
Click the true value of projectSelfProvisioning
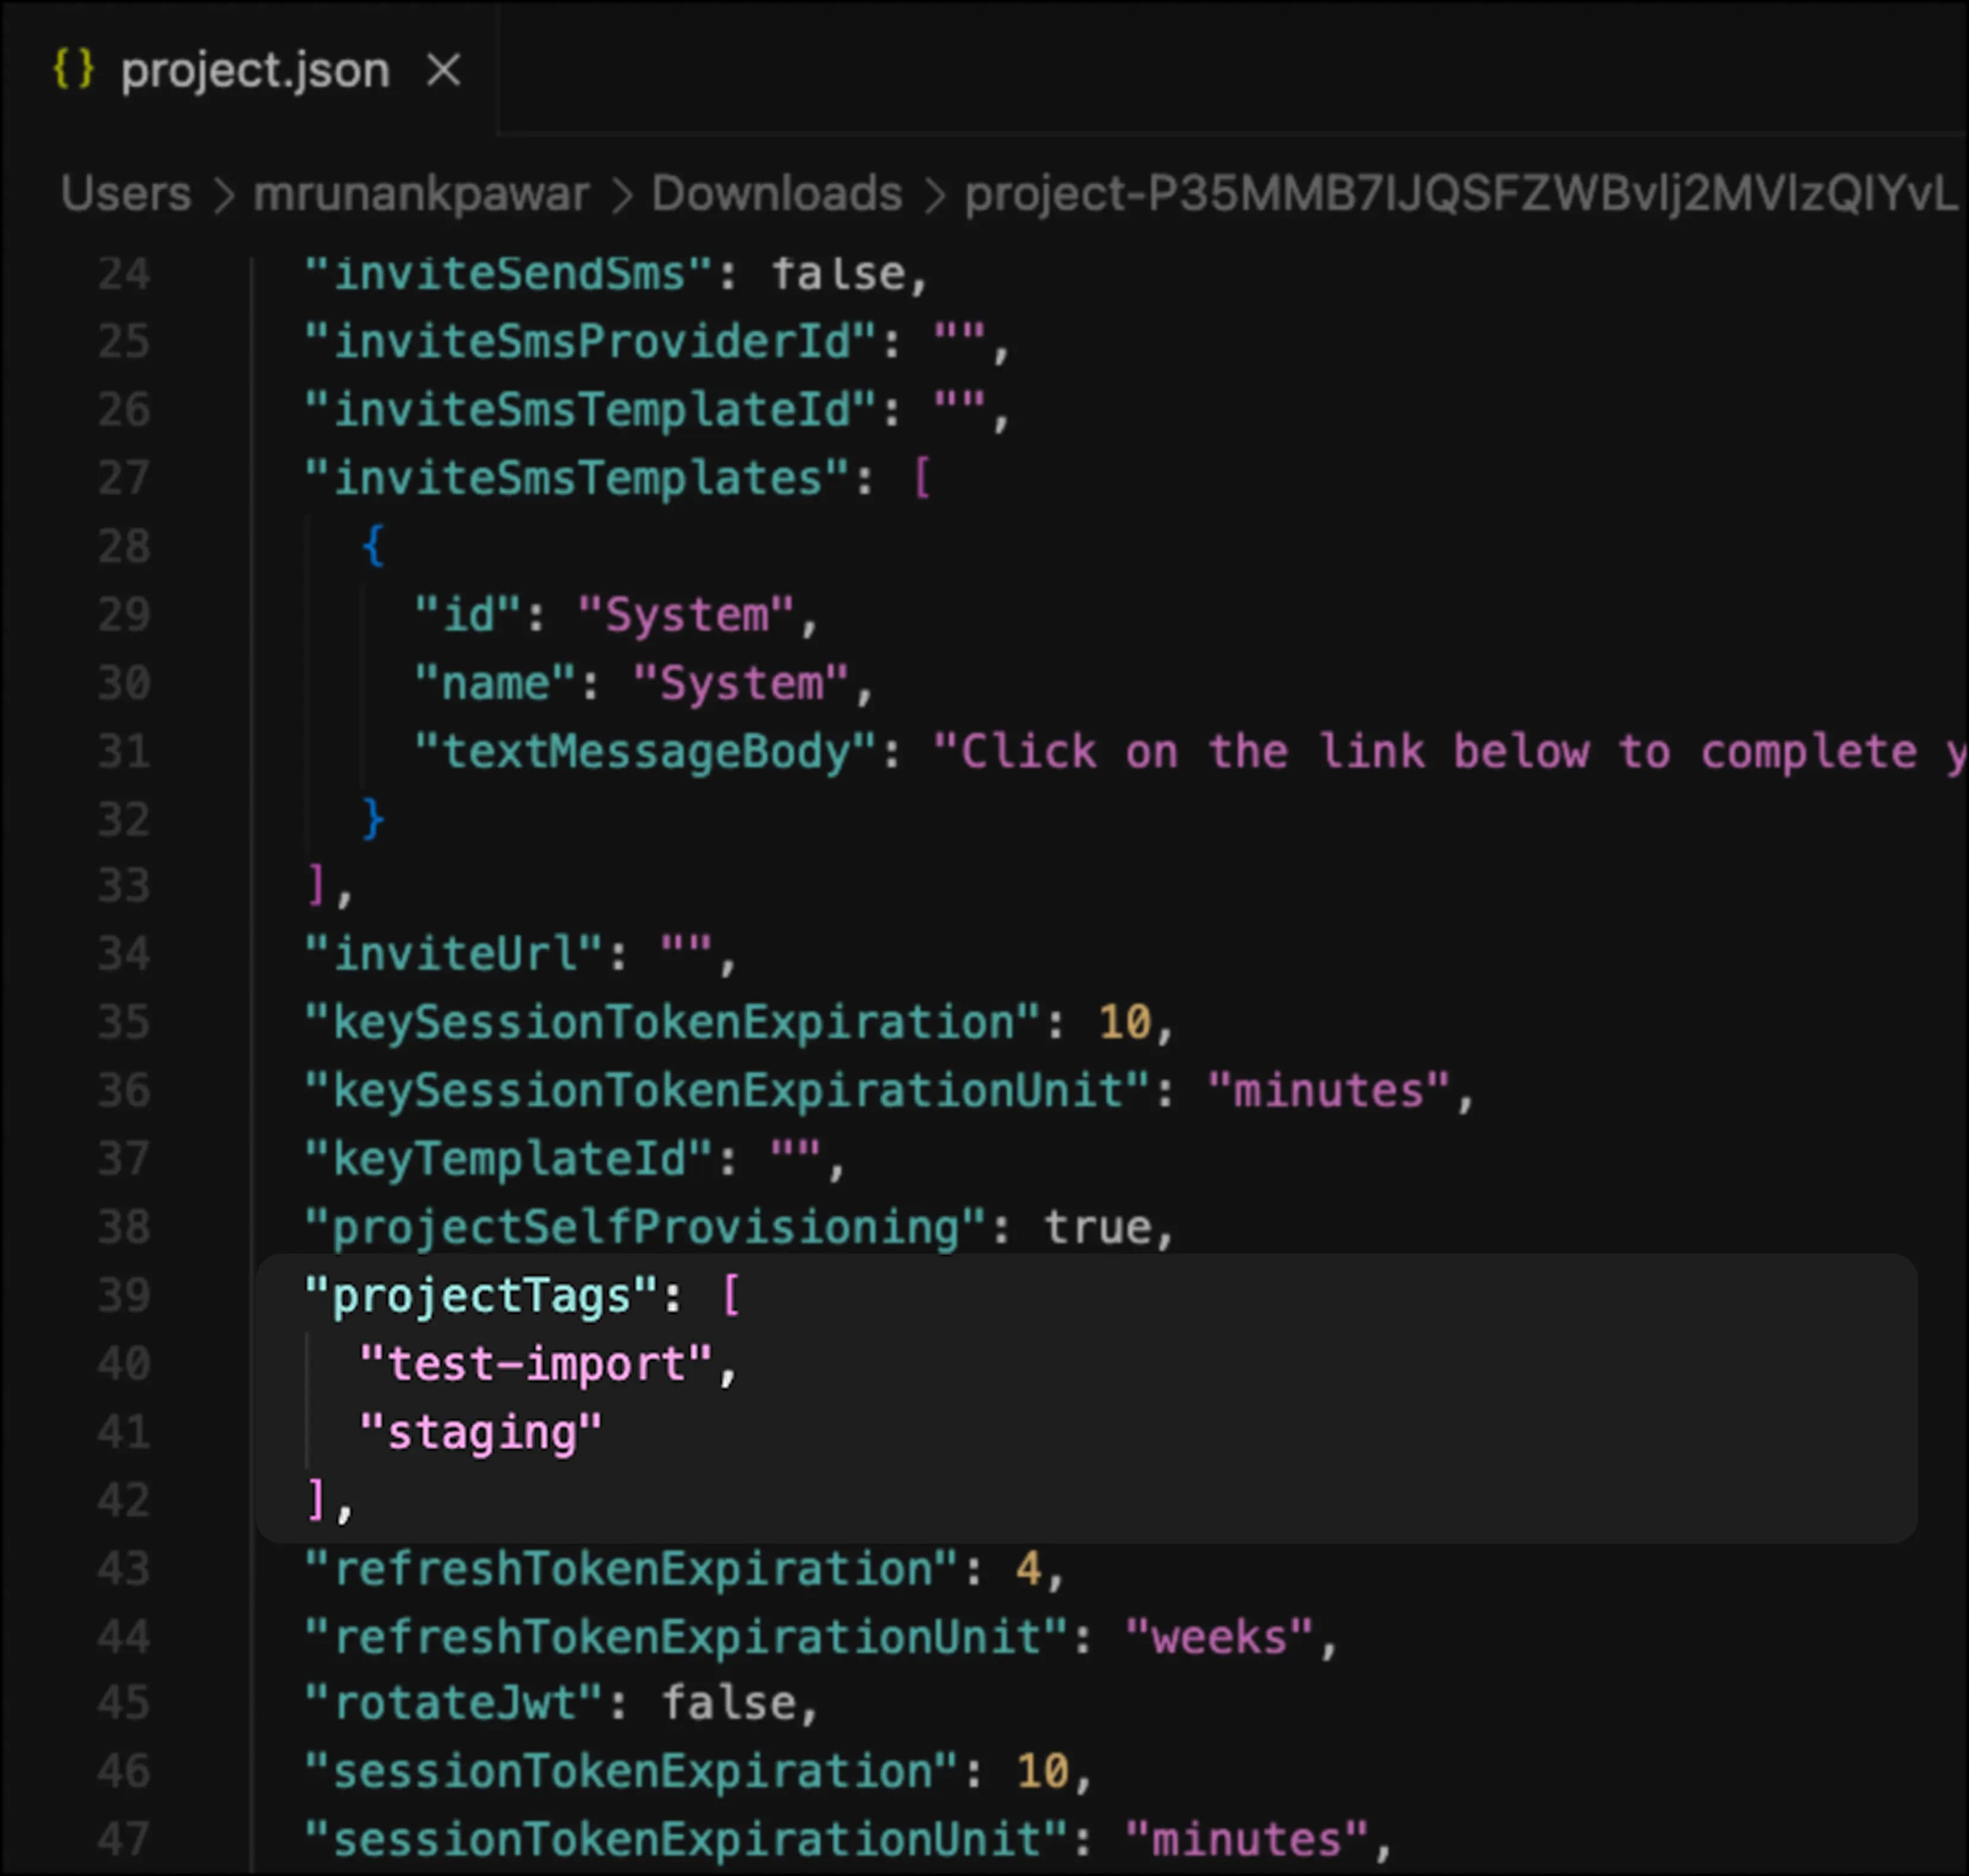pyautogui.click(x=1100, y=1227)
